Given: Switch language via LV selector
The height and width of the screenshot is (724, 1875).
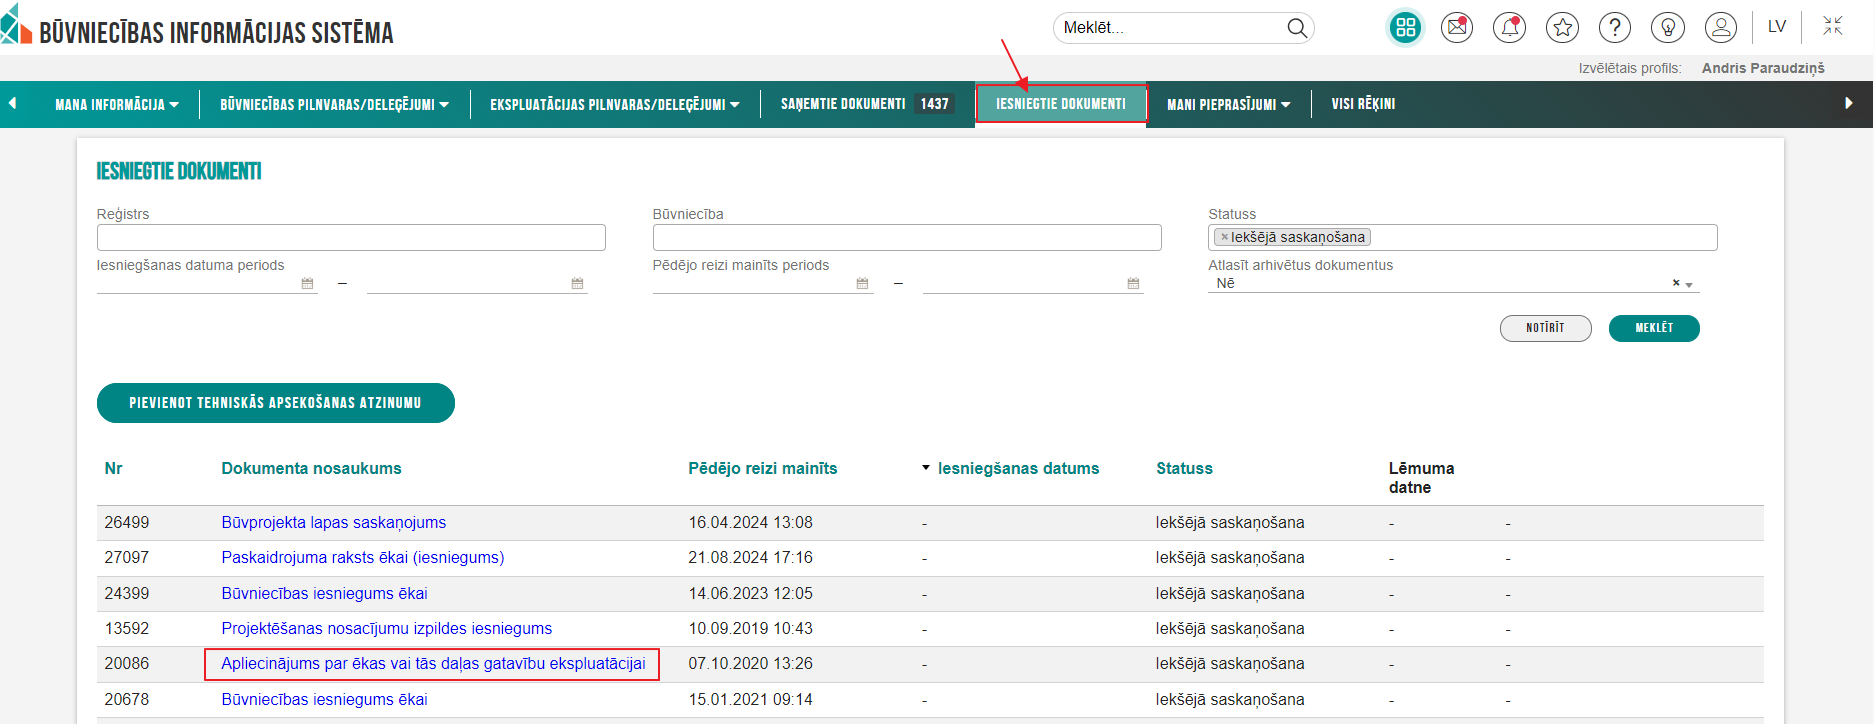Looking at the screenshot, I should [x=1777, y=27].
